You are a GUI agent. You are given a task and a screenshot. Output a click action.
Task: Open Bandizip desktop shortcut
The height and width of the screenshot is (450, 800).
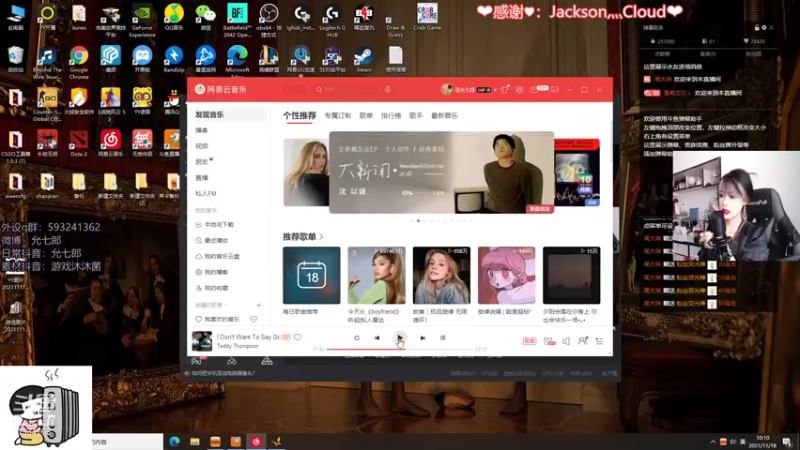coord(173,59)
